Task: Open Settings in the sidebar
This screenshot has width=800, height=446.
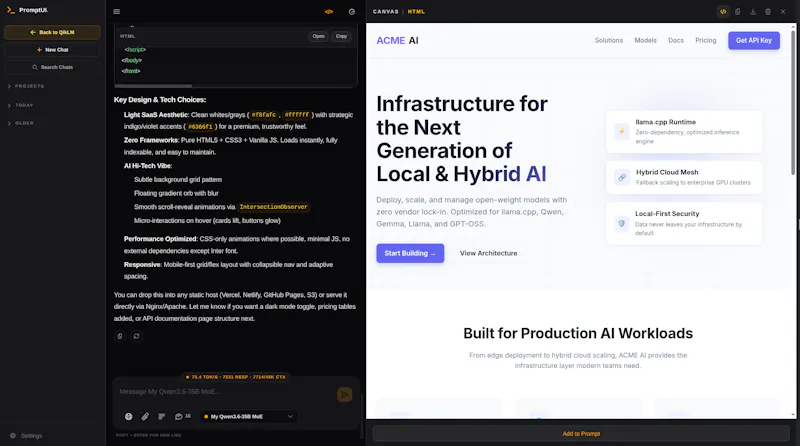Action: [x=26, y=435]
